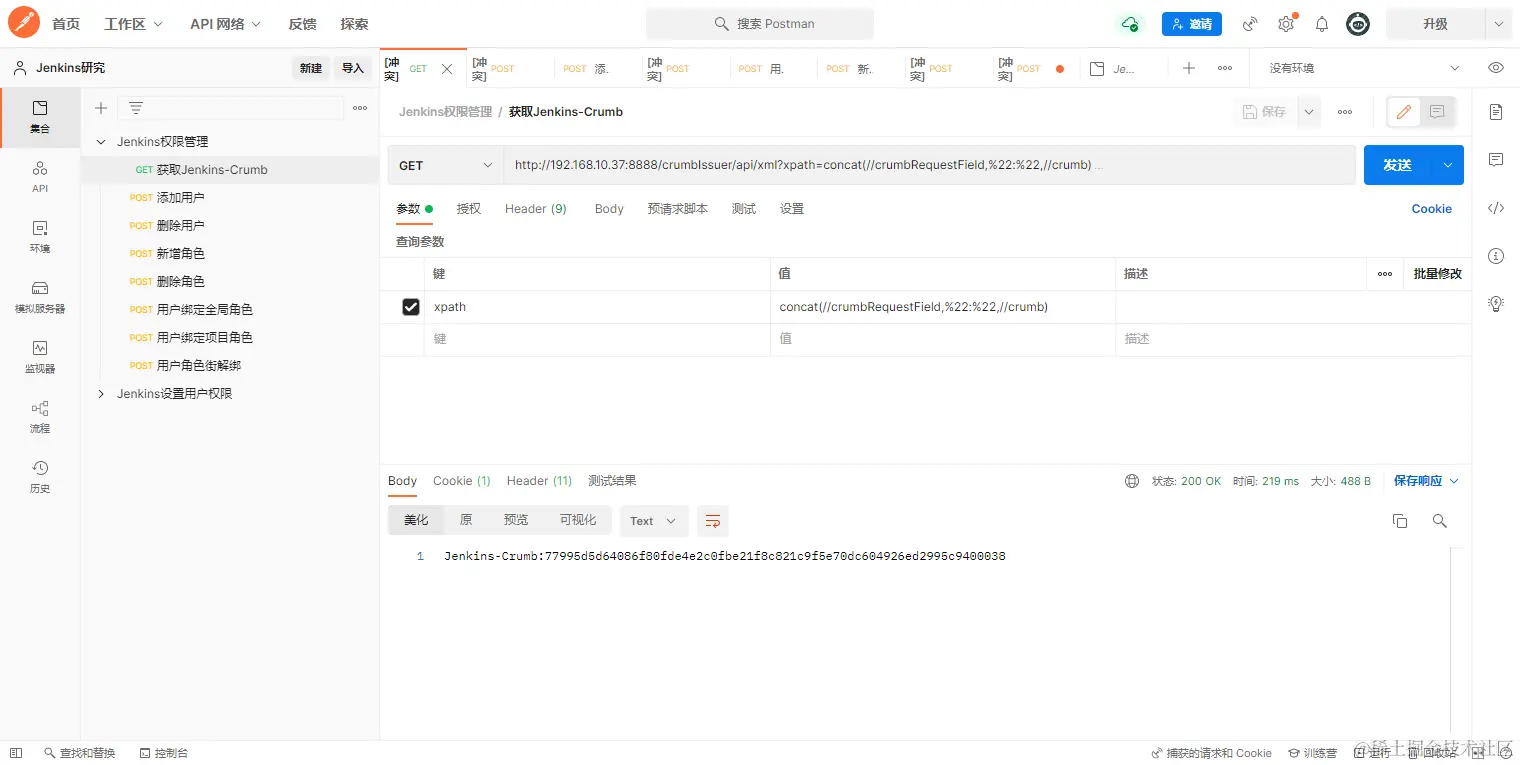Open the 没有环境 environment selector
This screenshot has width=1520, height=765.
click(x=1365, y=68)
